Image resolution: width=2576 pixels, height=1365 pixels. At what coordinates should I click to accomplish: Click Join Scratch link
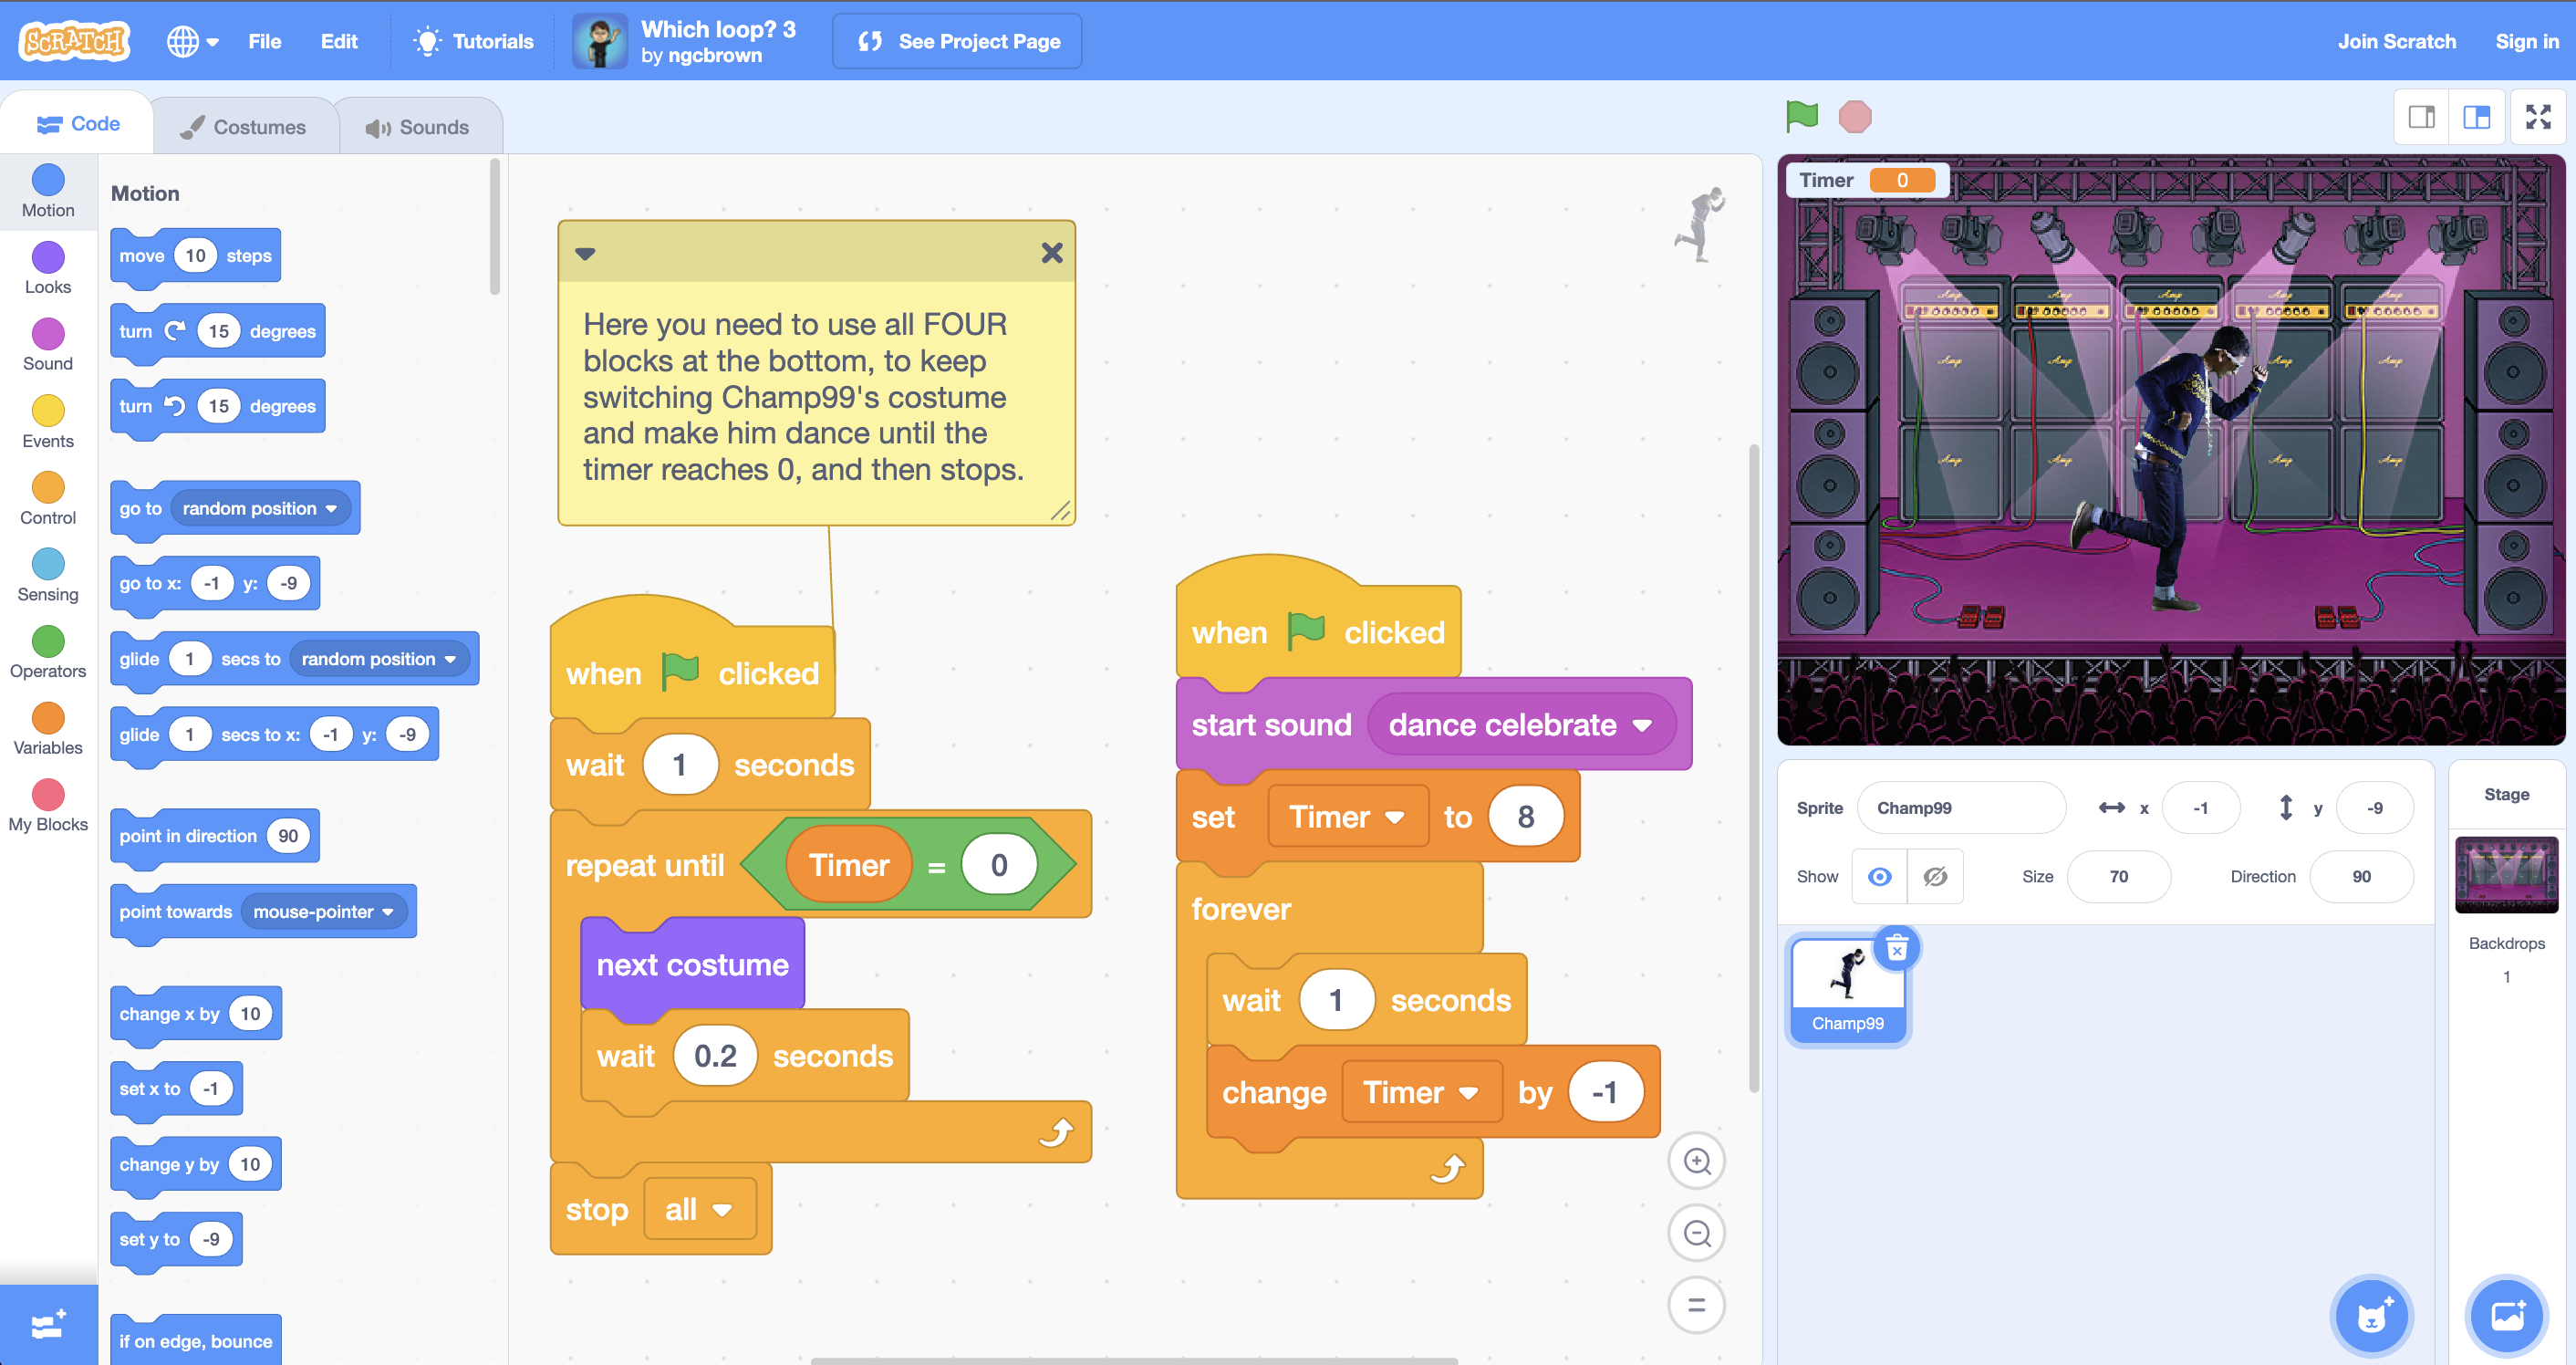point(2396,41)
